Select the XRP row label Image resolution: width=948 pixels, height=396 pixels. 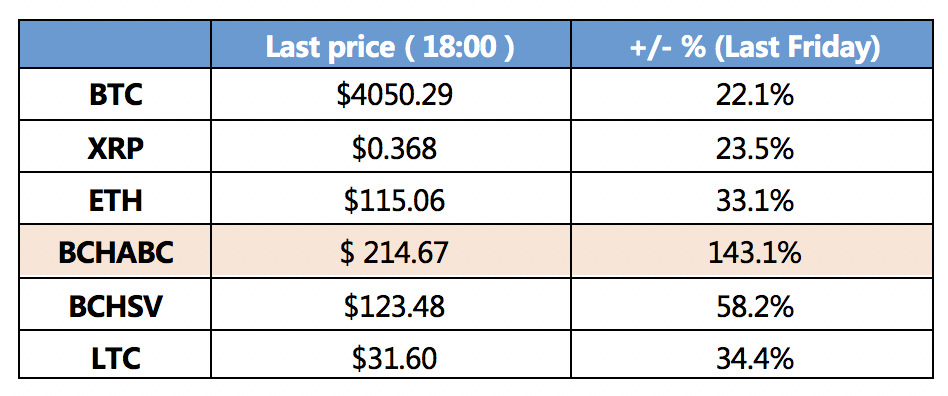(x=115, y=146)
